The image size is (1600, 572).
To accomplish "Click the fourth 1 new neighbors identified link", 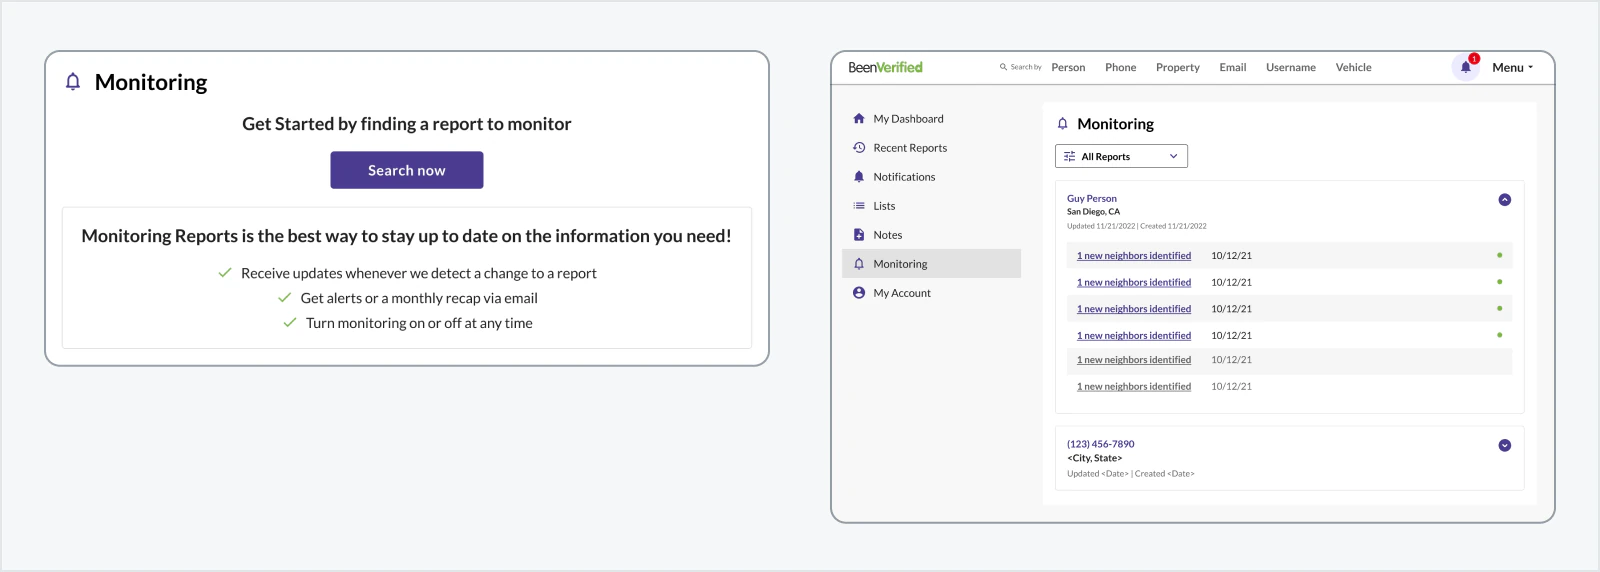I will tap(1133, 335).
